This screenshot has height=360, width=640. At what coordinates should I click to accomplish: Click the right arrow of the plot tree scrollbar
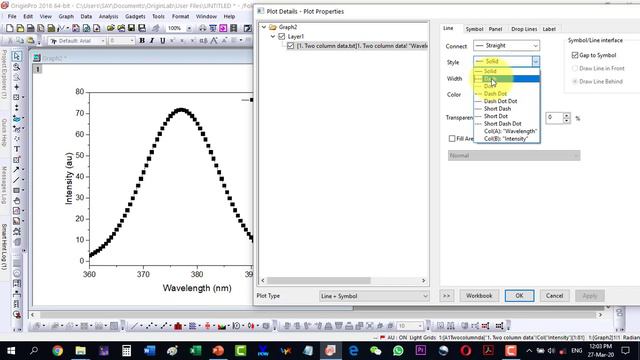point(423,280)
